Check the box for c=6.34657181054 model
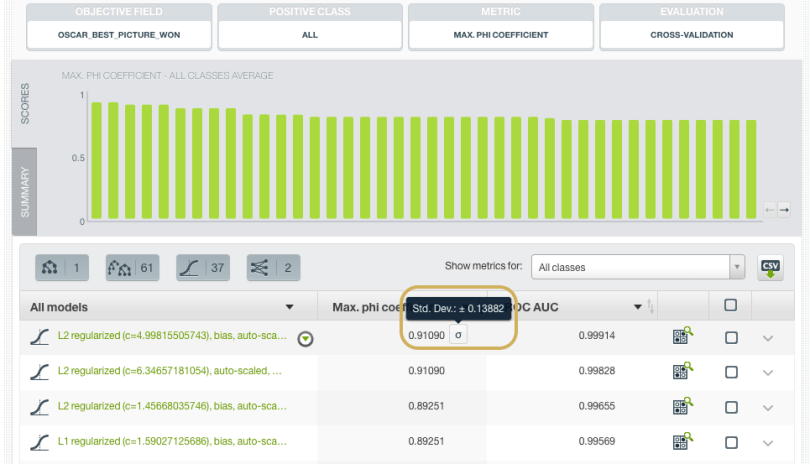Screen dimensions: 810x464 click(x=731, y=373)
